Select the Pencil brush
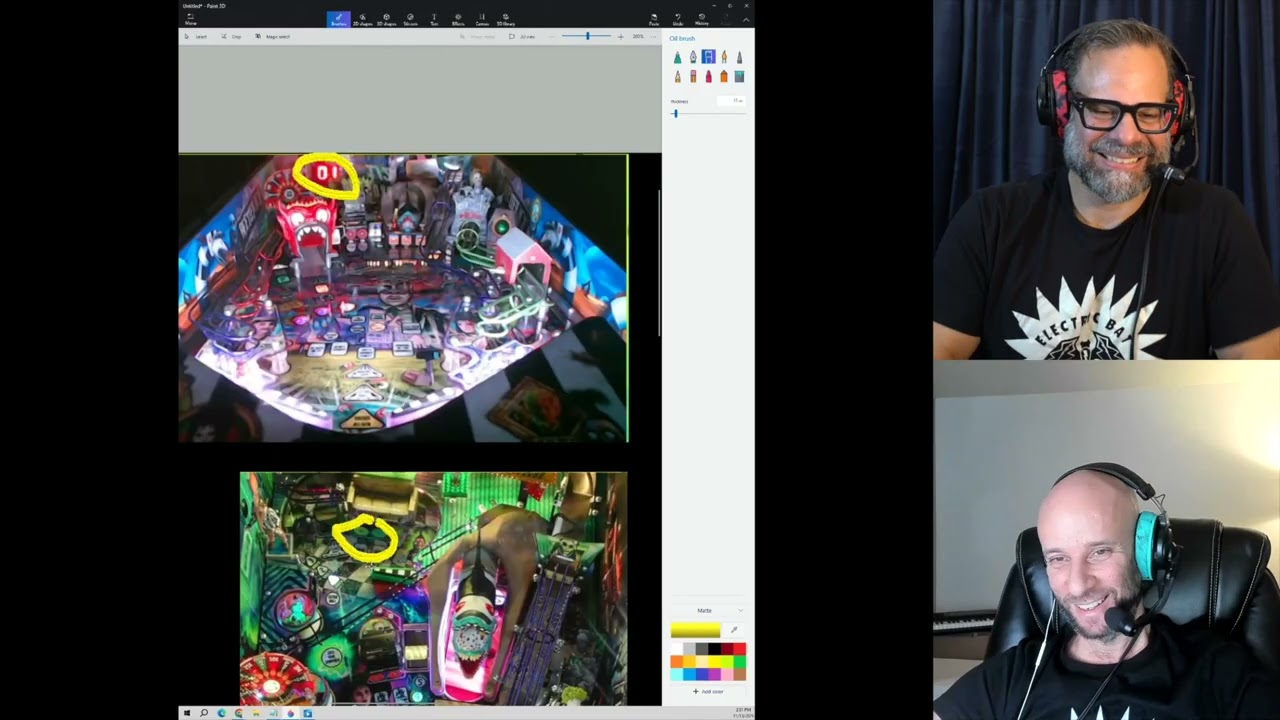 click(x=677, y=76)
